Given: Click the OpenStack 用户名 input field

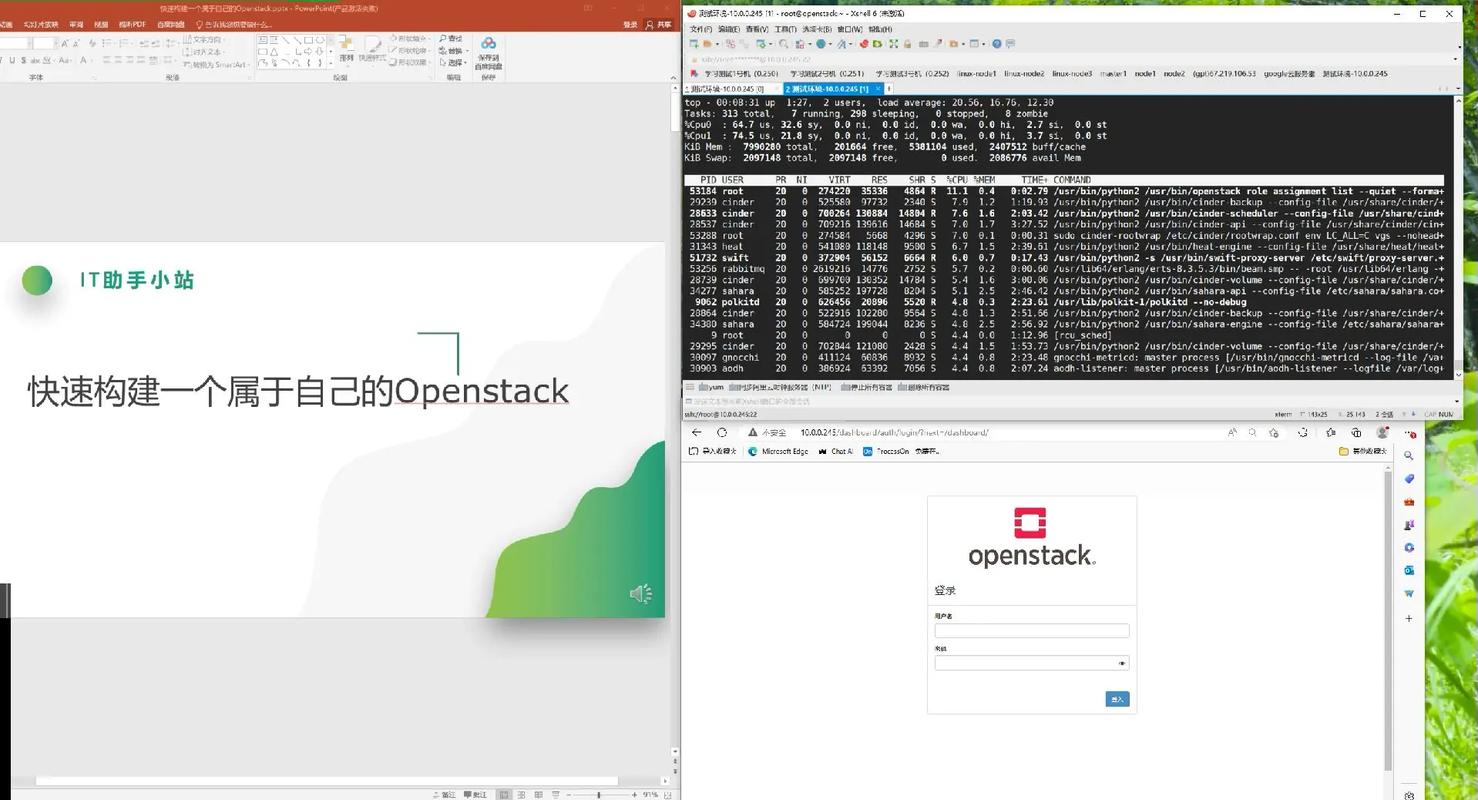Looking at the screenshot, I should [x=1031, y=630].
